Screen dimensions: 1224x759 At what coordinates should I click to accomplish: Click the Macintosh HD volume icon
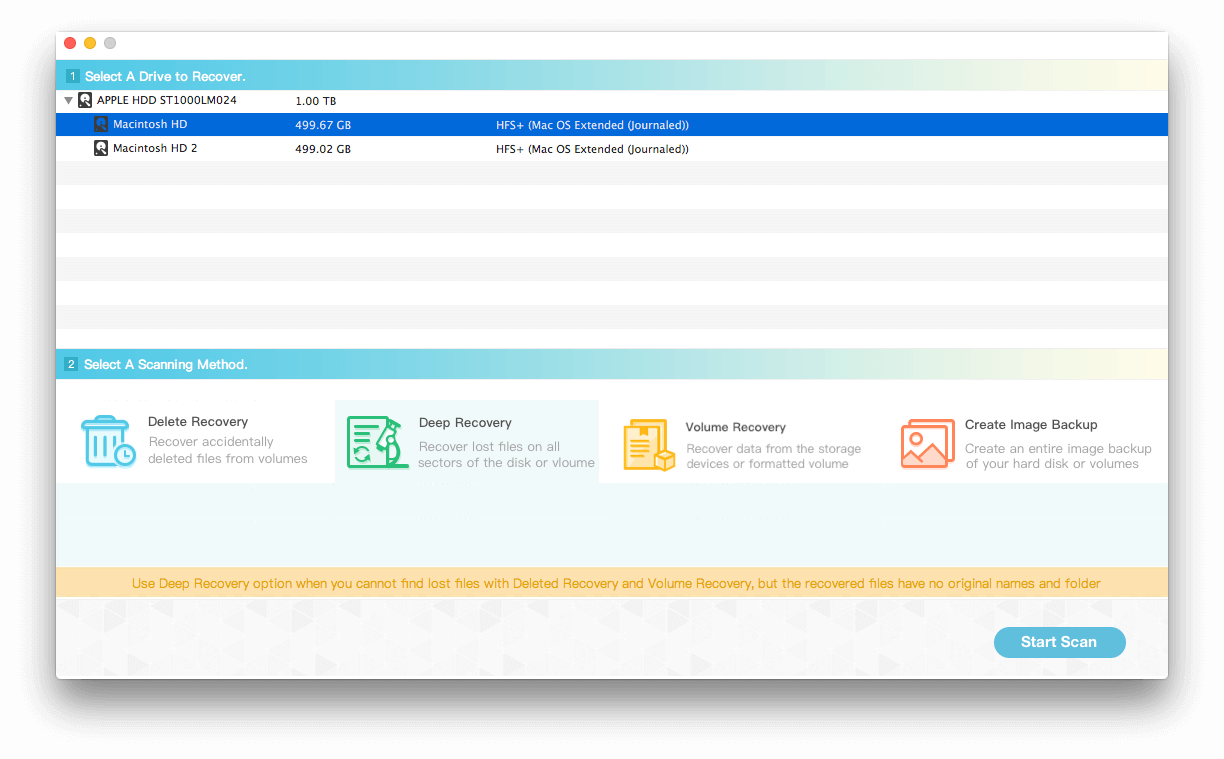pos(101,125)
